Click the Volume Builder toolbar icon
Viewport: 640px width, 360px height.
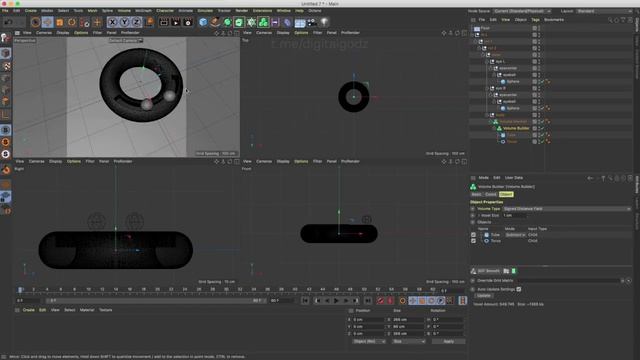point(263,22)
